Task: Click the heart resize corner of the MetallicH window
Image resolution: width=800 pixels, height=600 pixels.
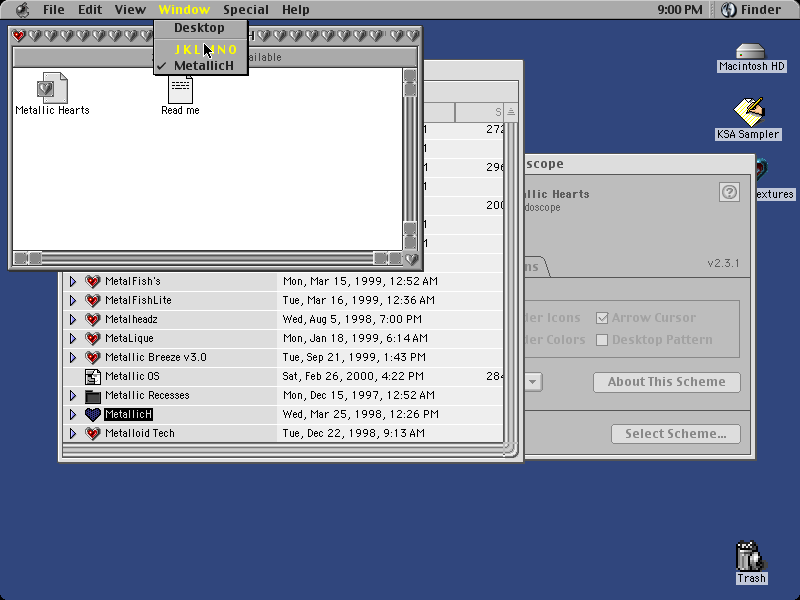Action: (x=411, y=259)
